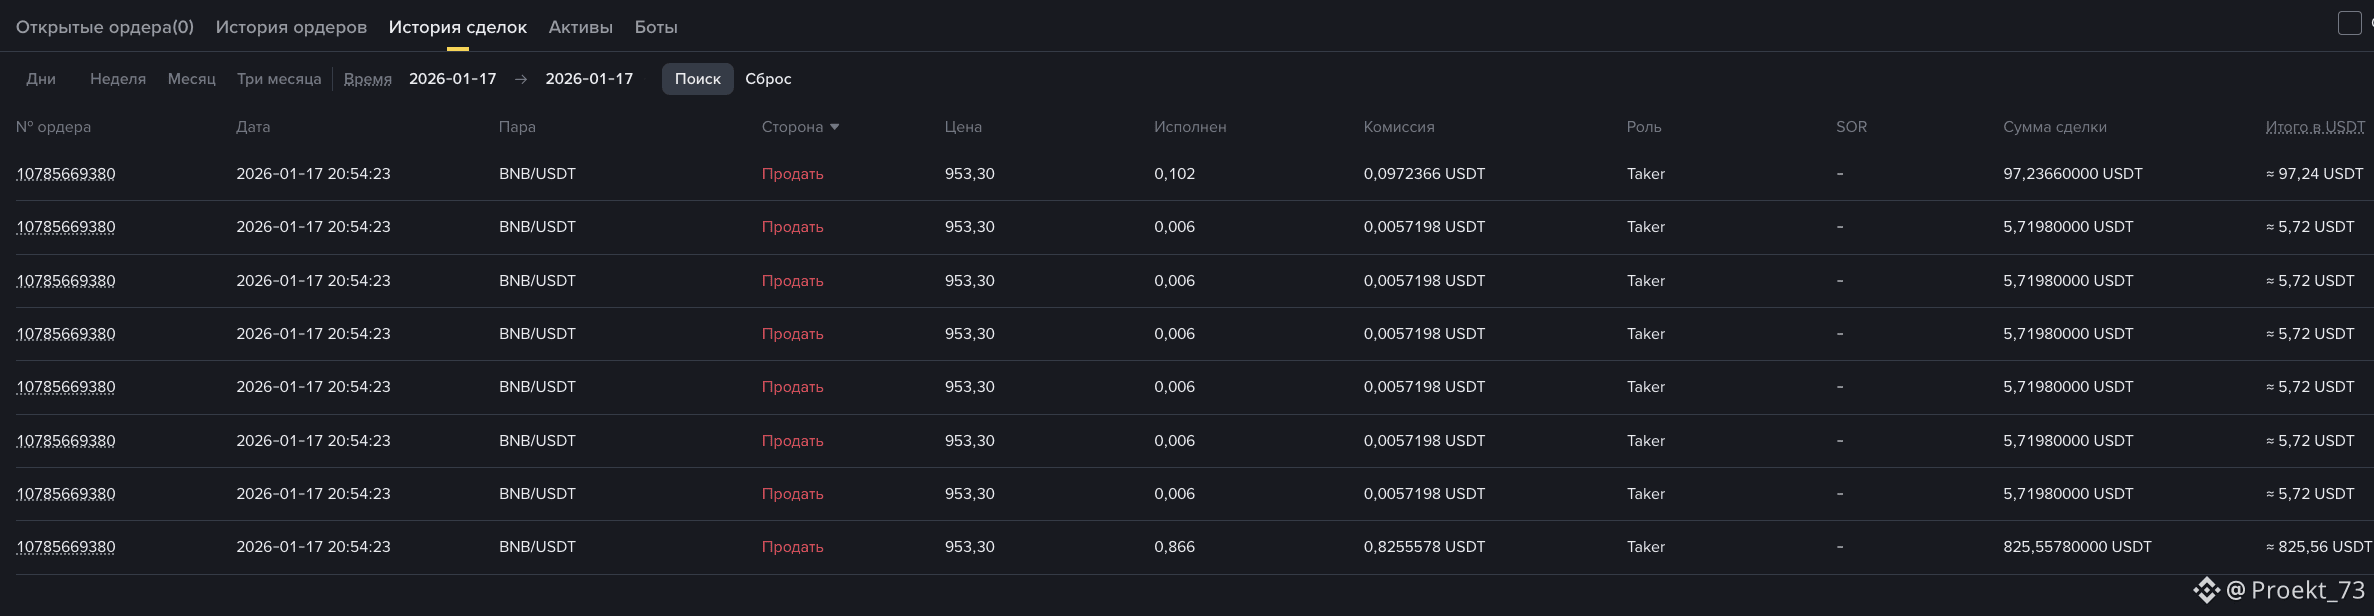
Task: Go to the Активы tab
Action: coord(580,27)
